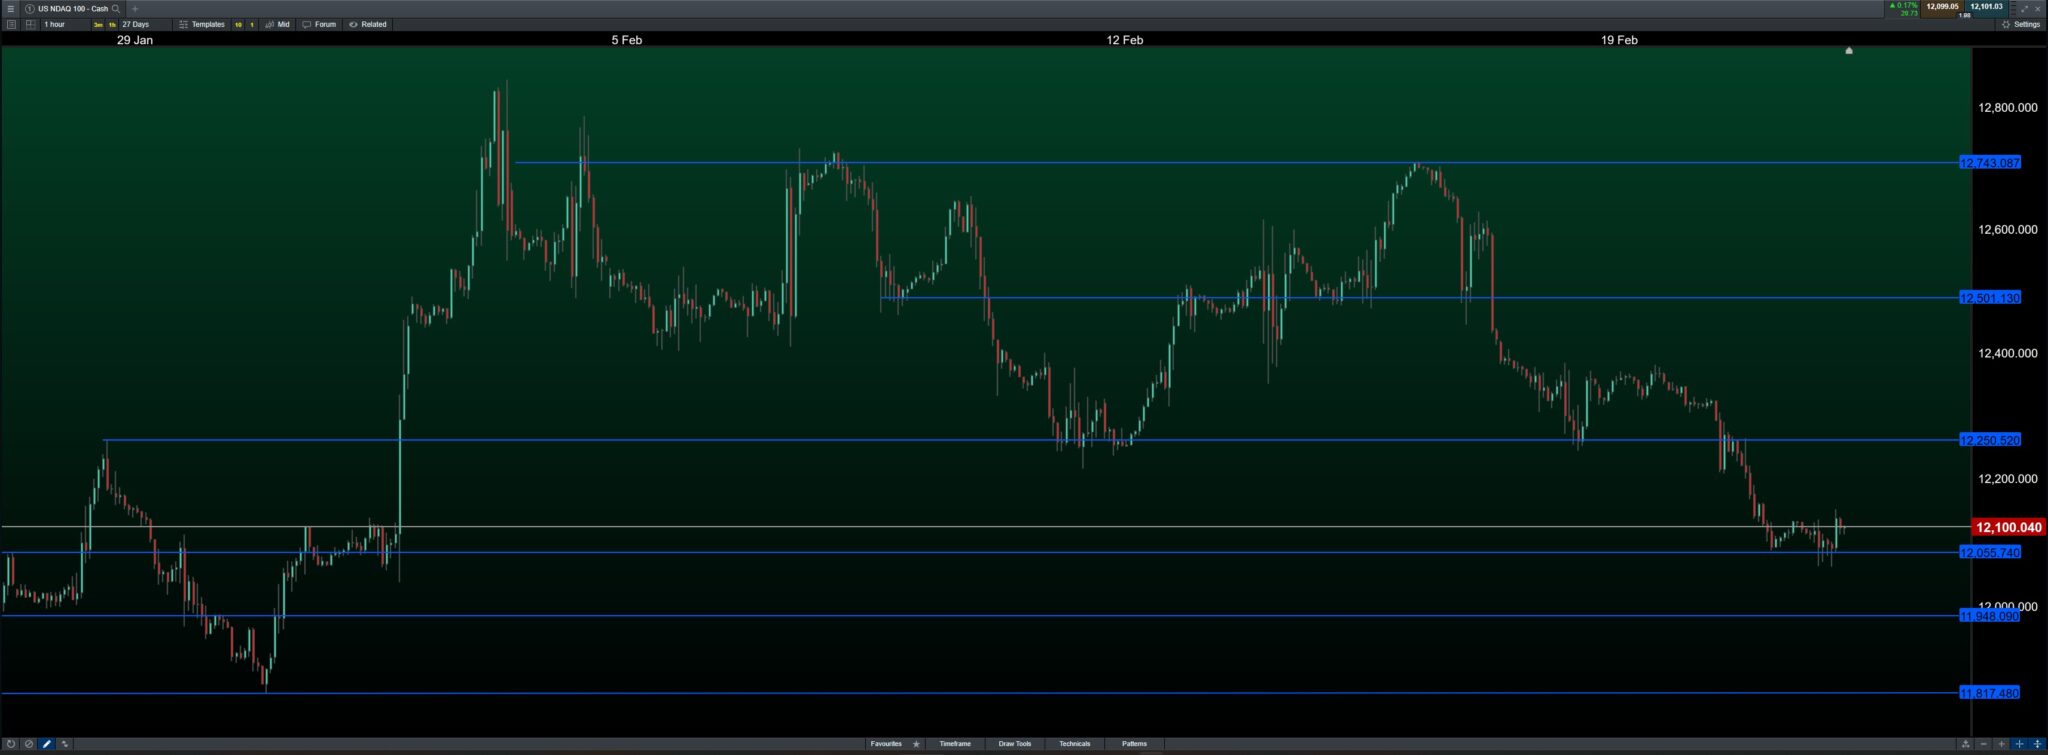Open the Technicals tab

click(1075, 744)
